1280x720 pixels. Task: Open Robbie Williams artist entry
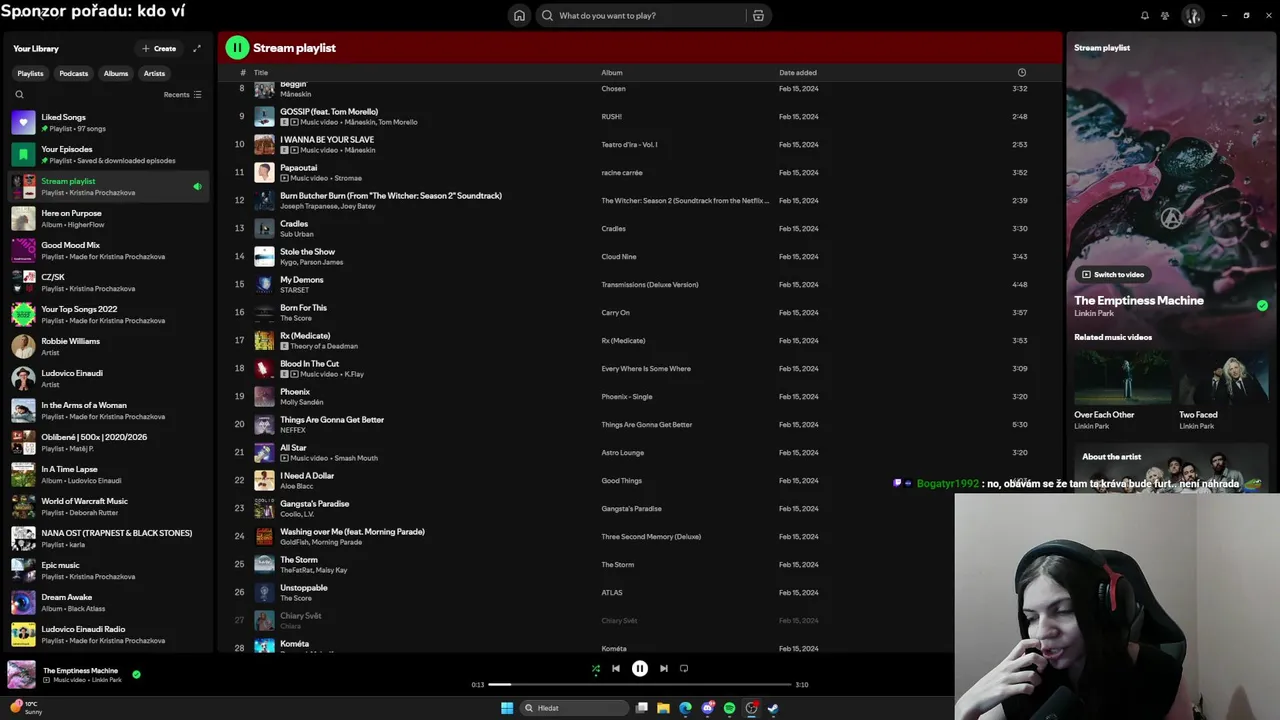click(108, 346)
